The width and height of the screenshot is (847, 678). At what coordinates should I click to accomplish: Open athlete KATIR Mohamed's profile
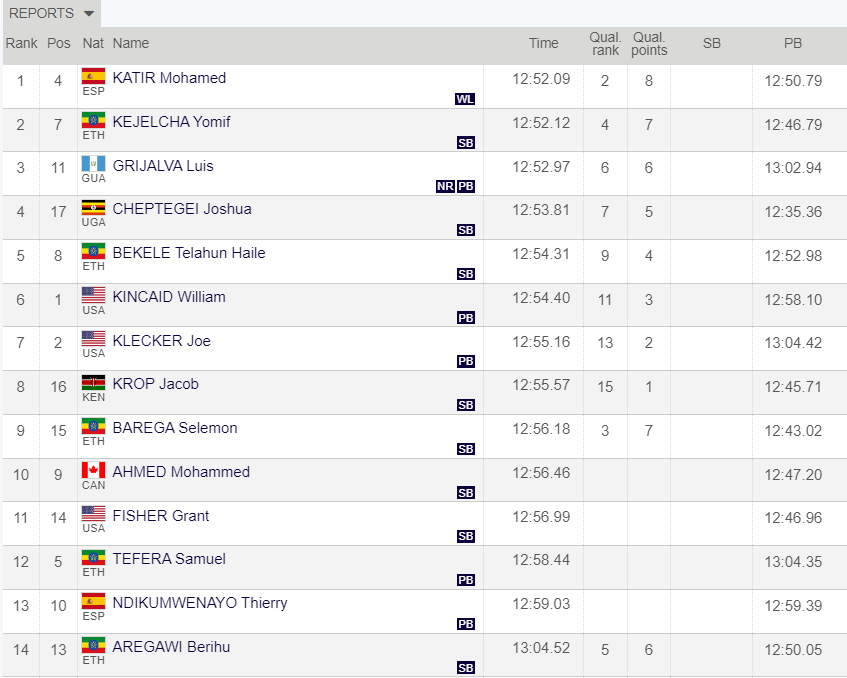click(x=169, y=78)
